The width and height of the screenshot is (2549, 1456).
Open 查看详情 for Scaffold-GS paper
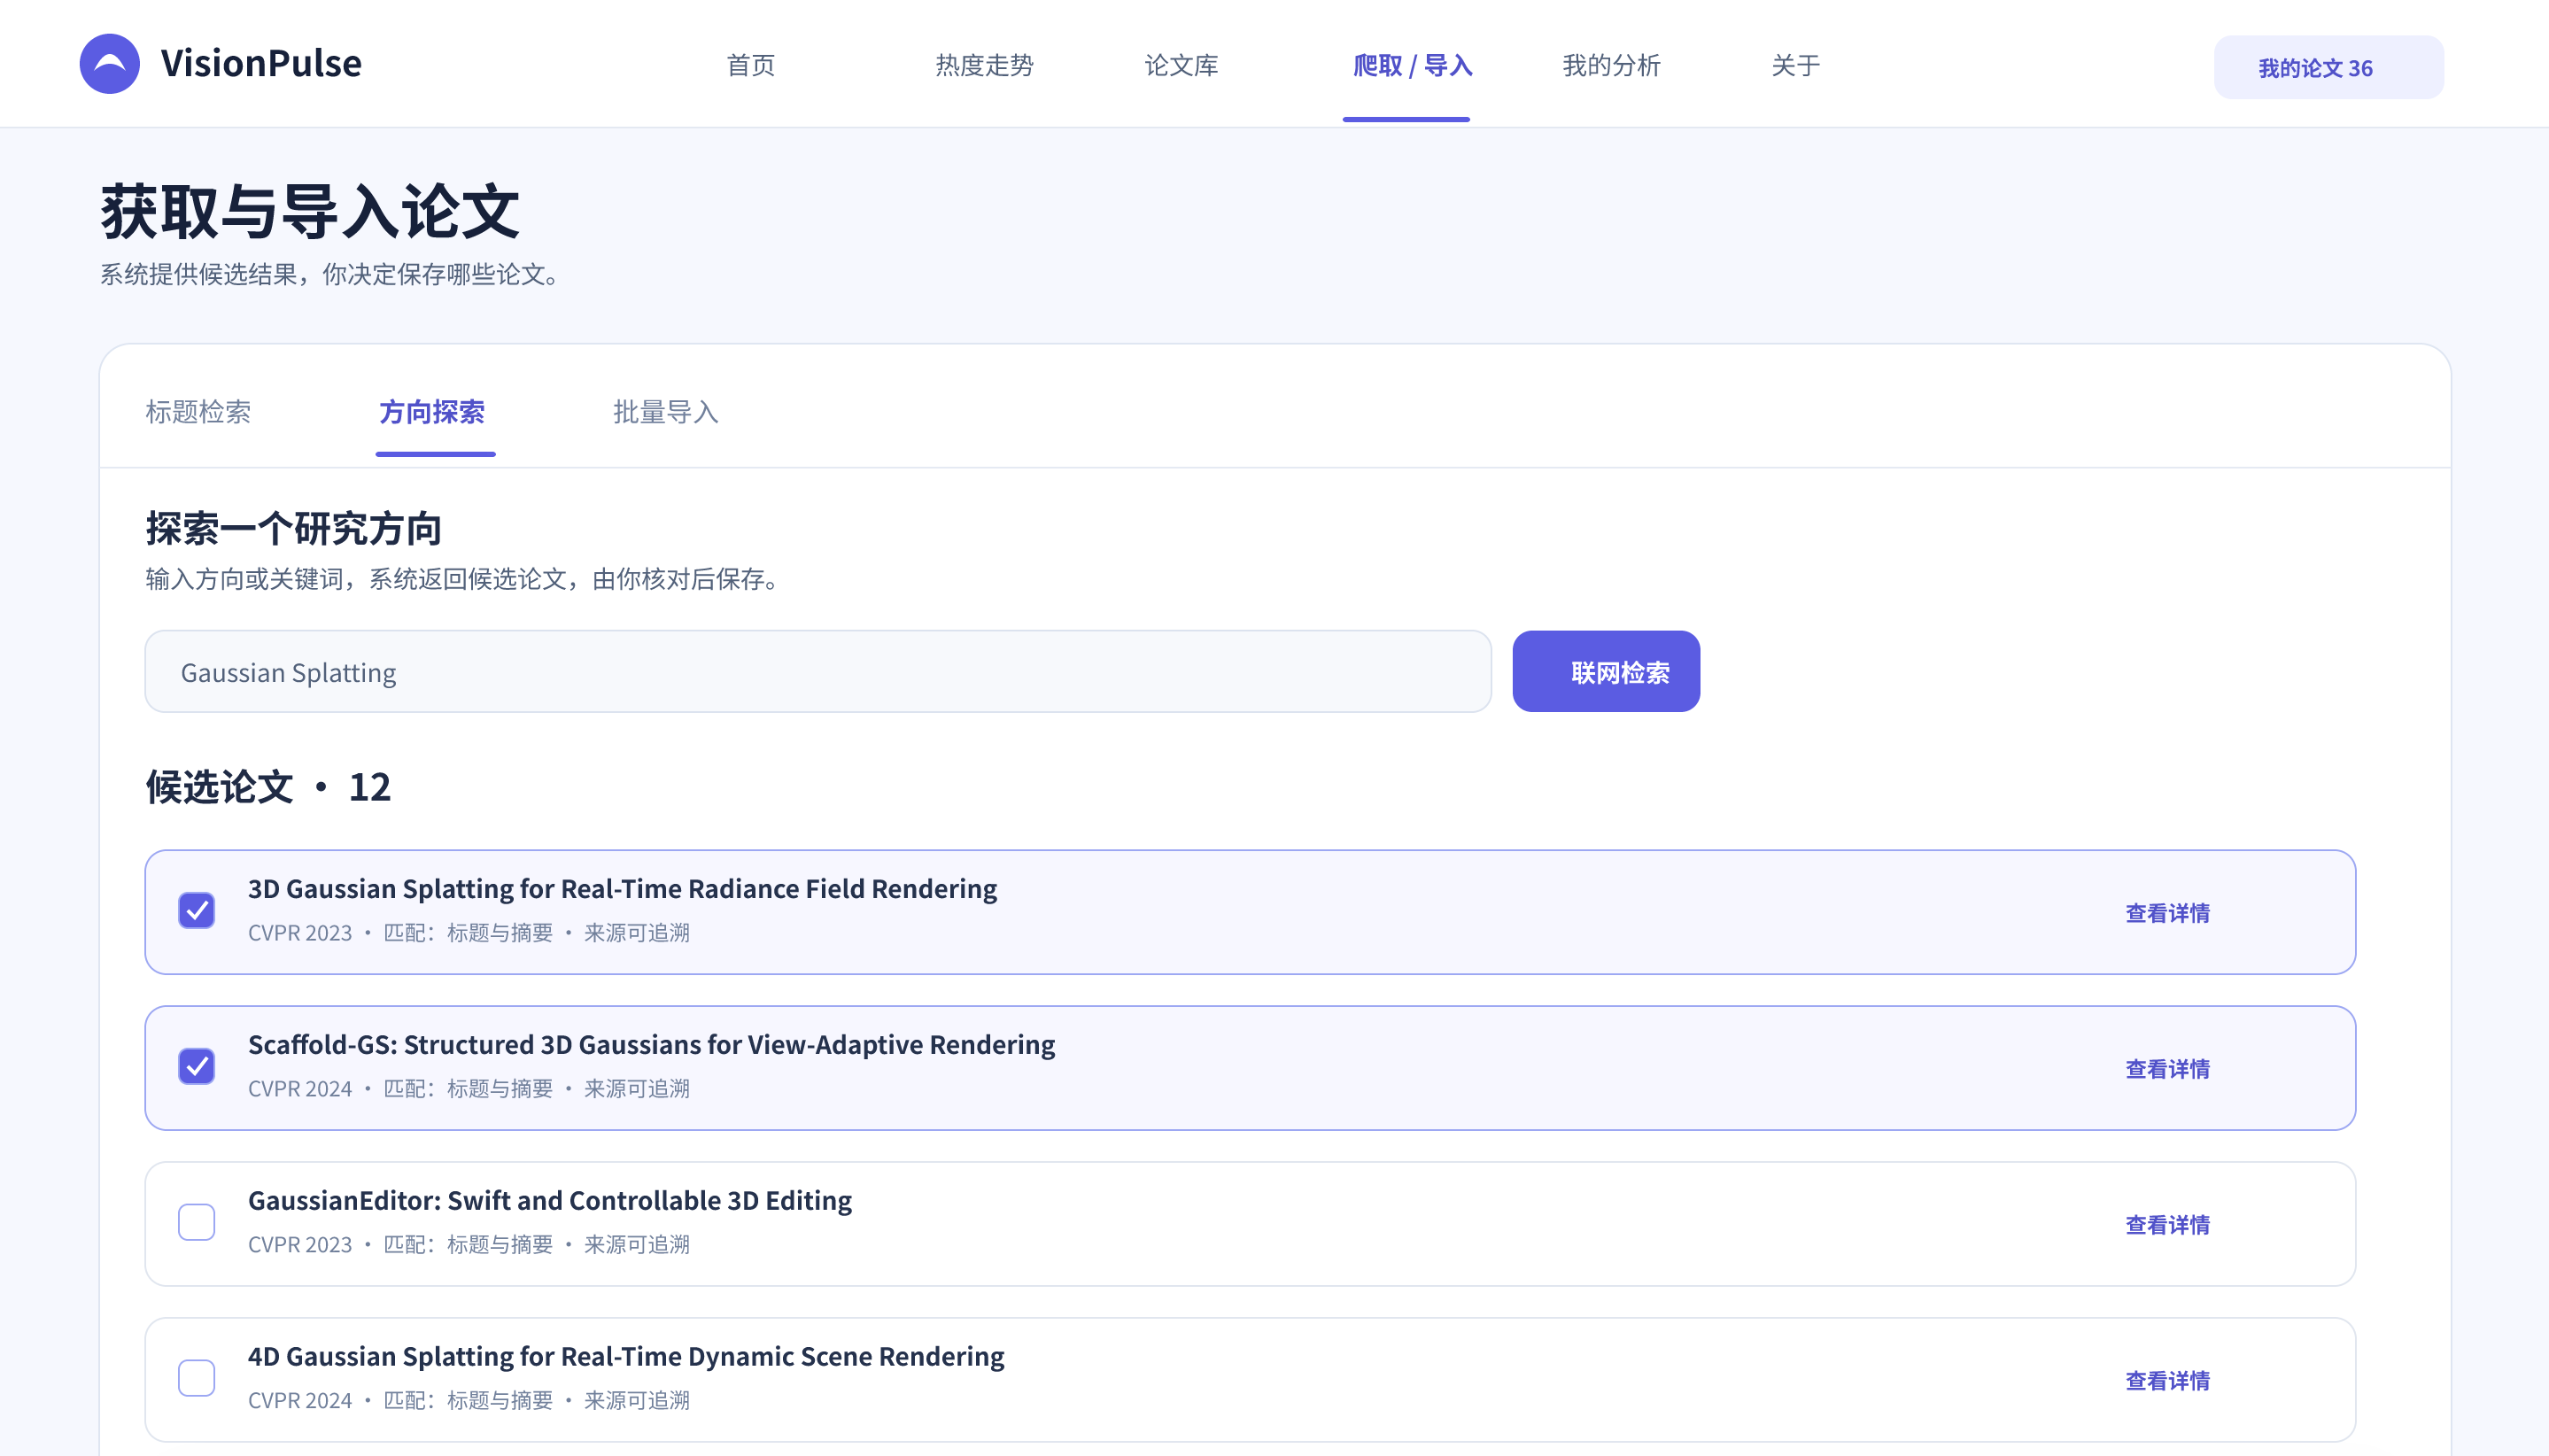point(2167,1070)
